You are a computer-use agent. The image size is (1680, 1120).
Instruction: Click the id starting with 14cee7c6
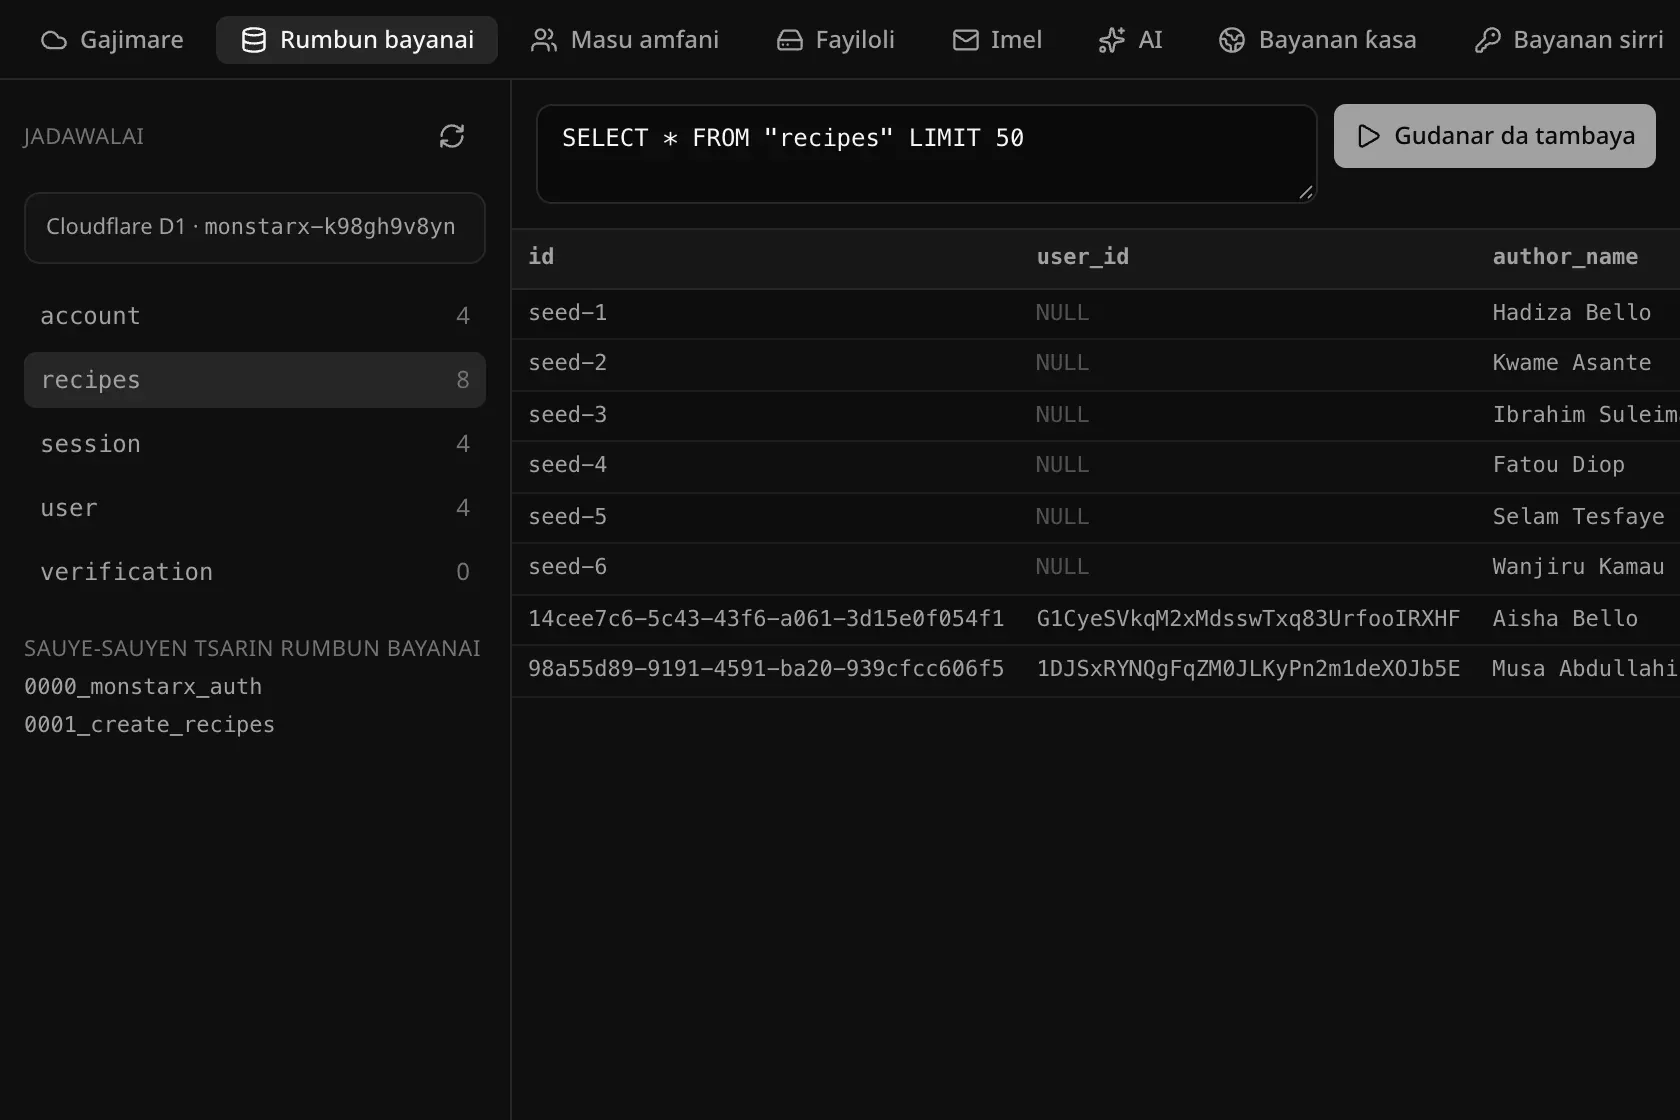point(766,619)
